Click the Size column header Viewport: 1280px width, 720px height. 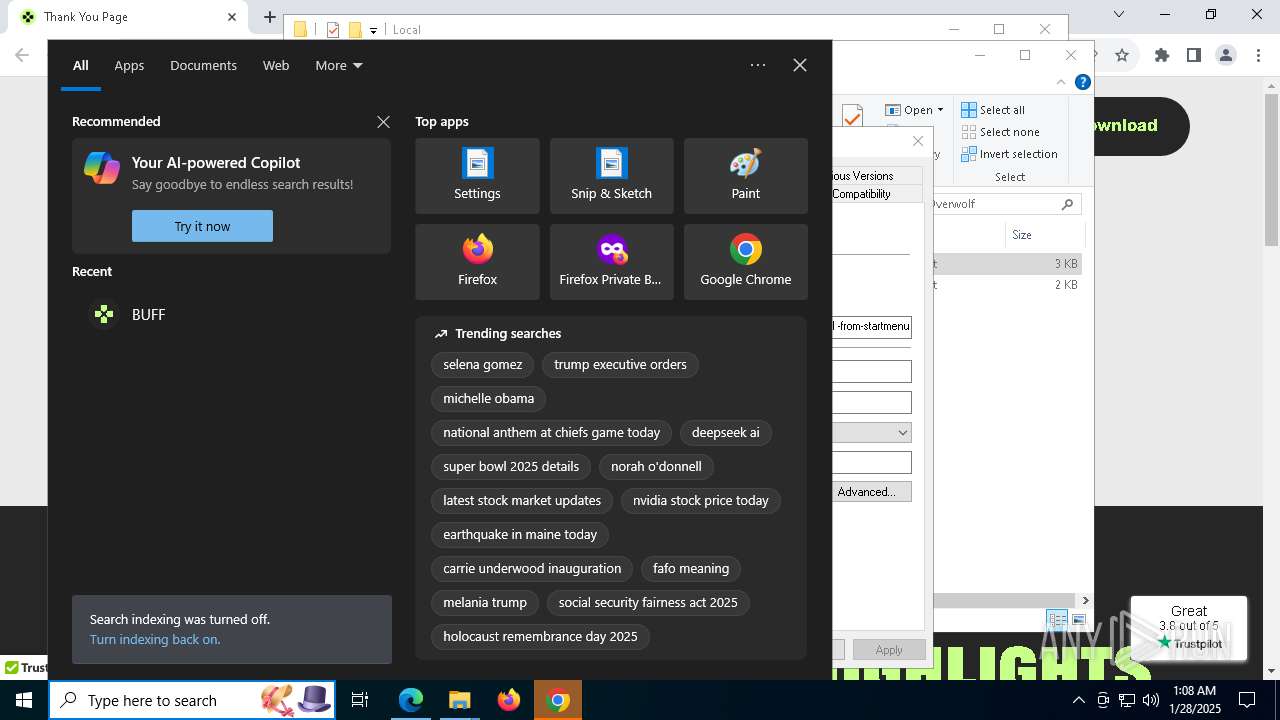[1043, 235]
